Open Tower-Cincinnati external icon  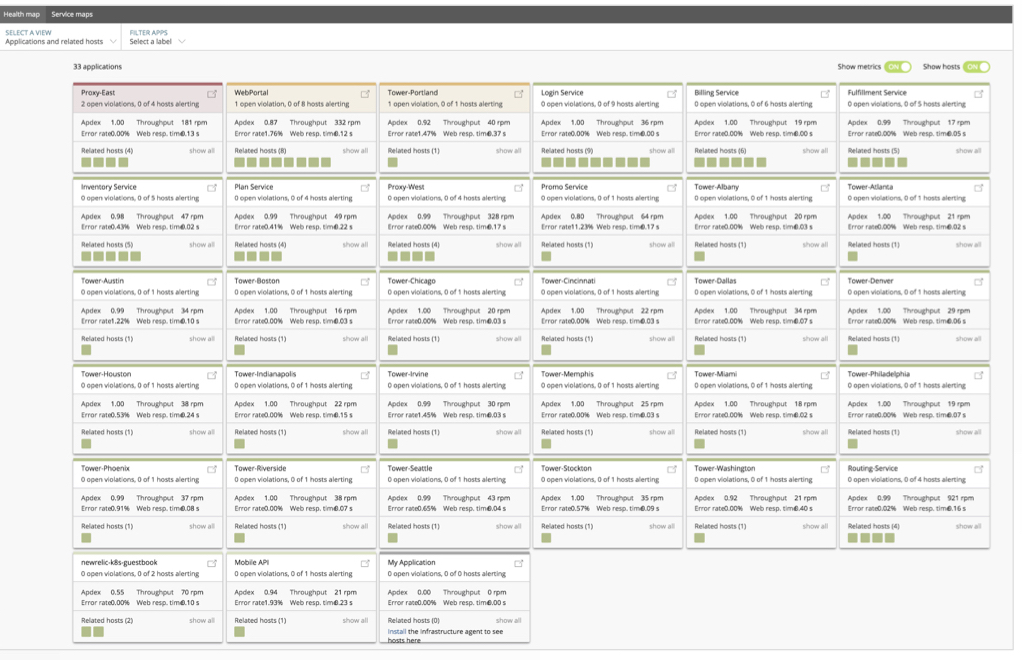point(672,281)
